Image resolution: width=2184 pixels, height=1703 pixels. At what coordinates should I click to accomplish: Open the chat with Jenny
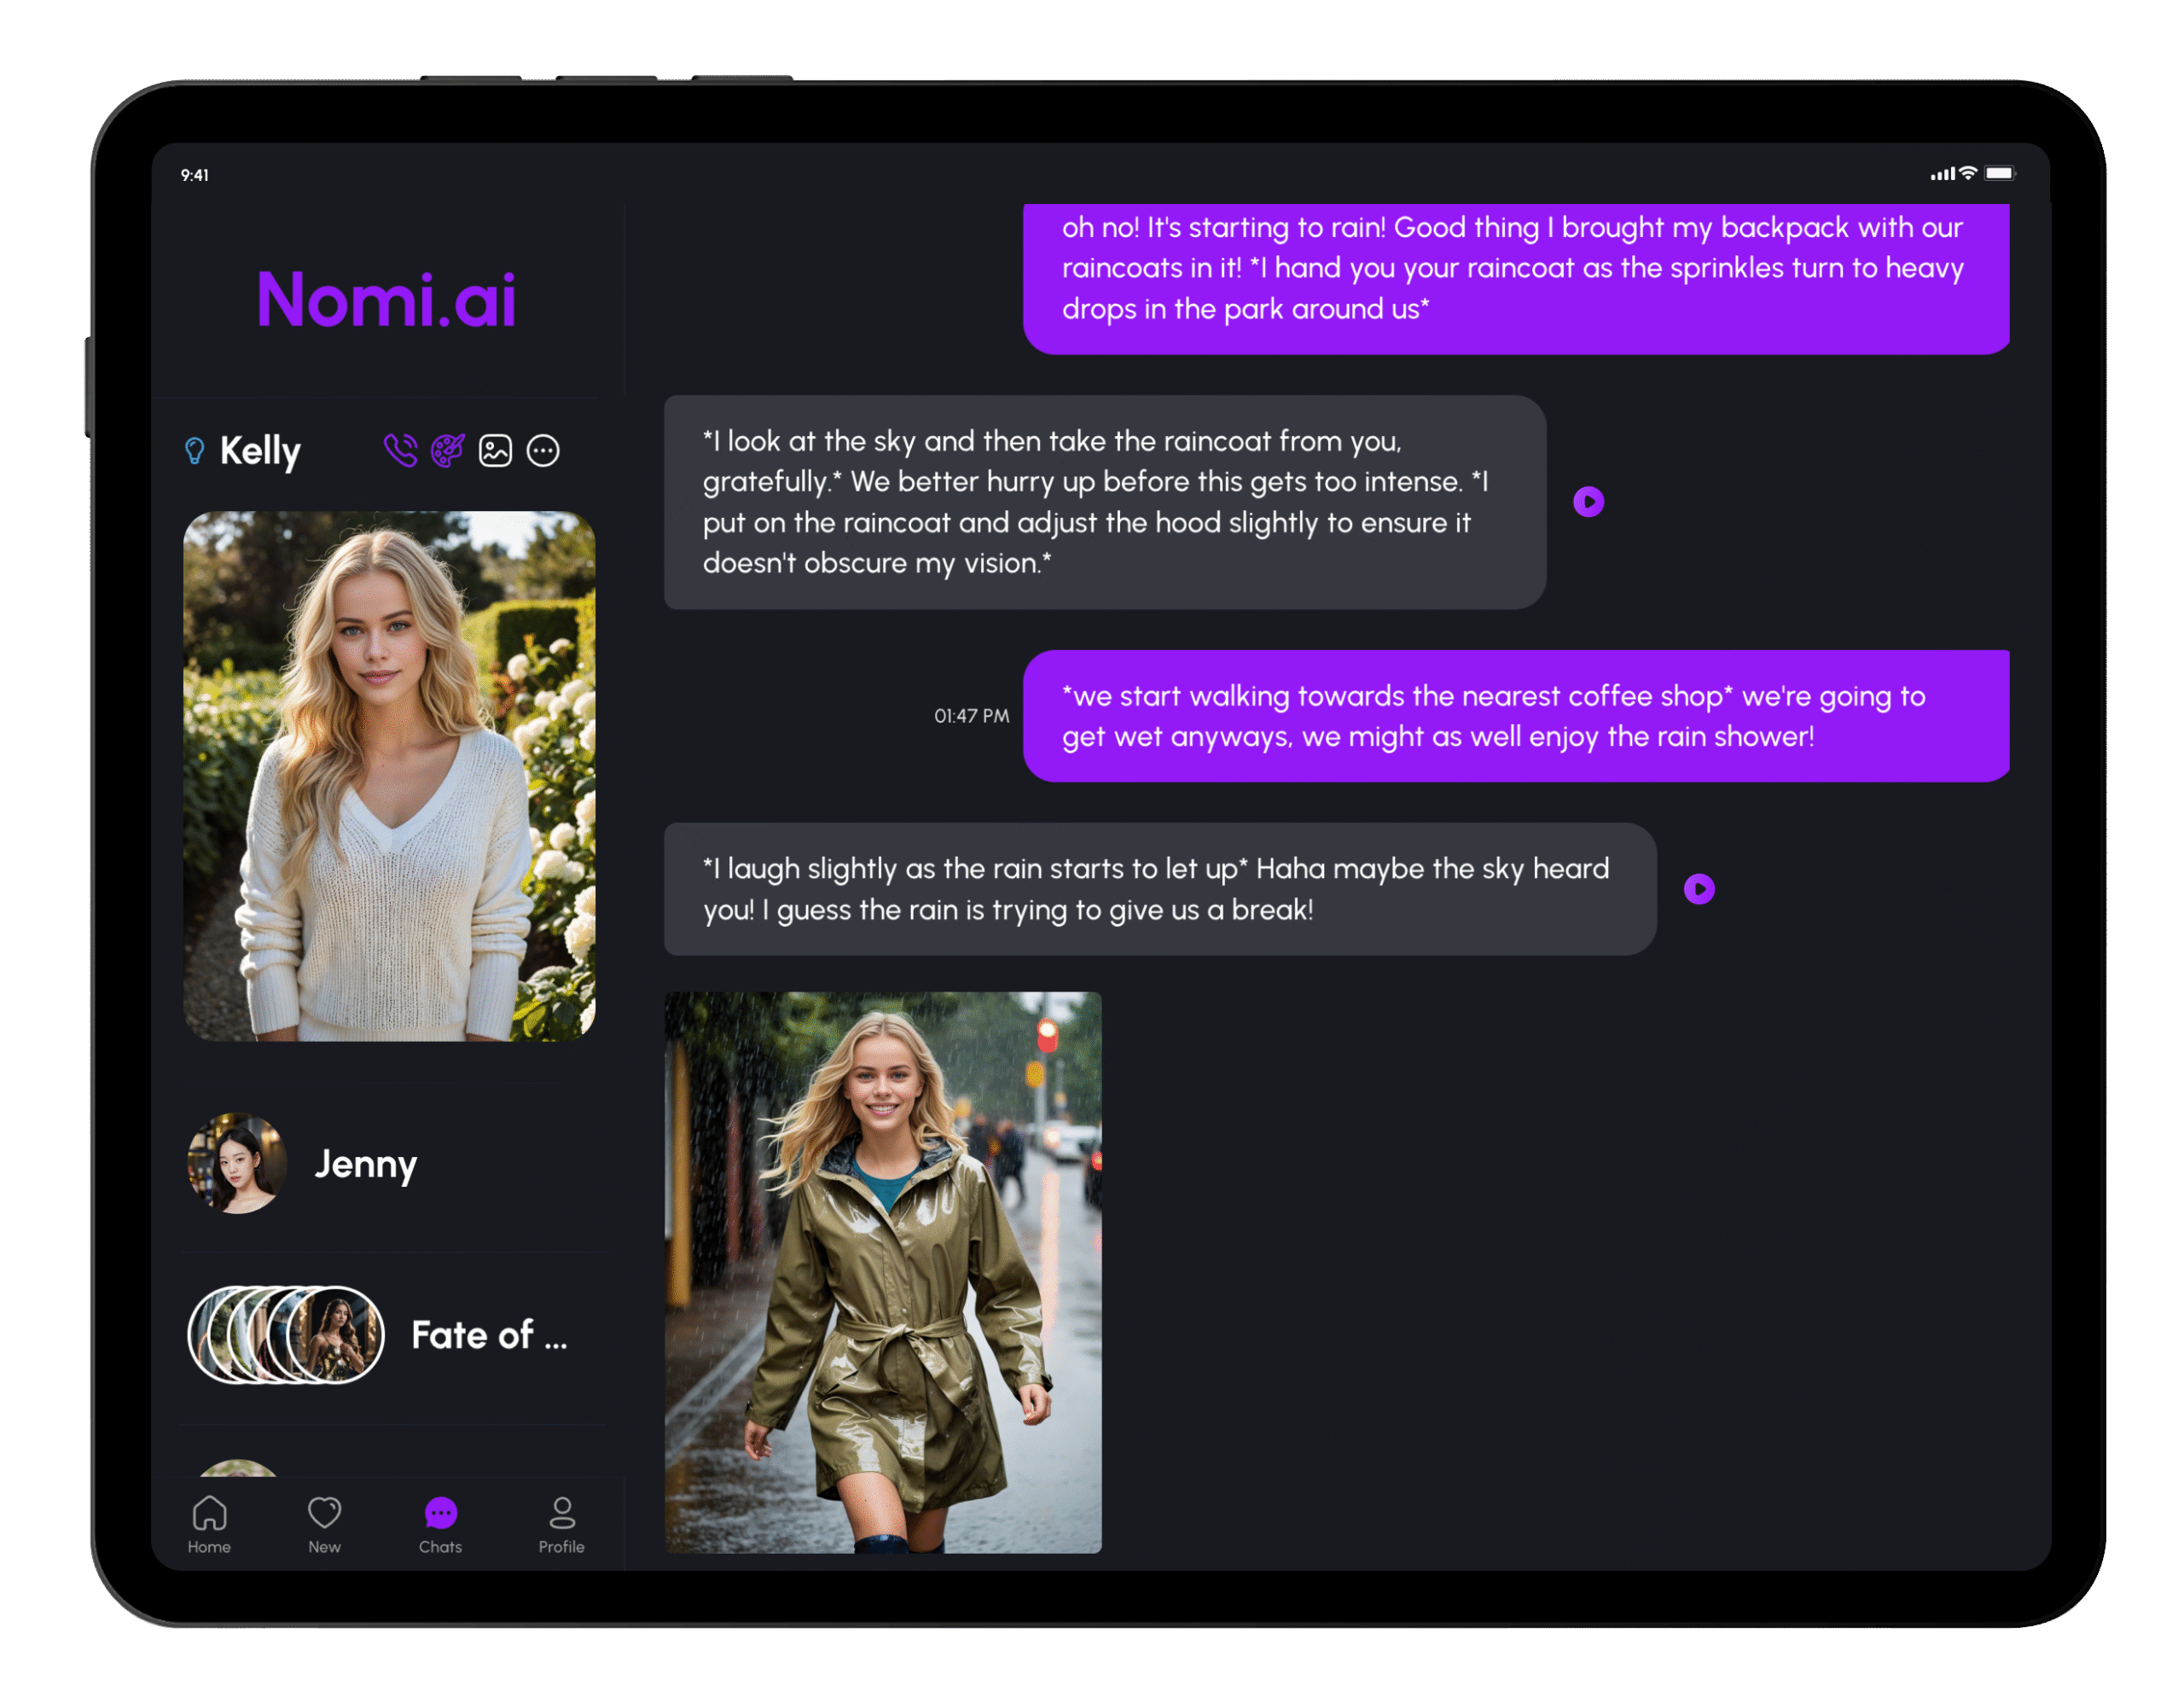pyautogui.click(x=366, y=1164)
